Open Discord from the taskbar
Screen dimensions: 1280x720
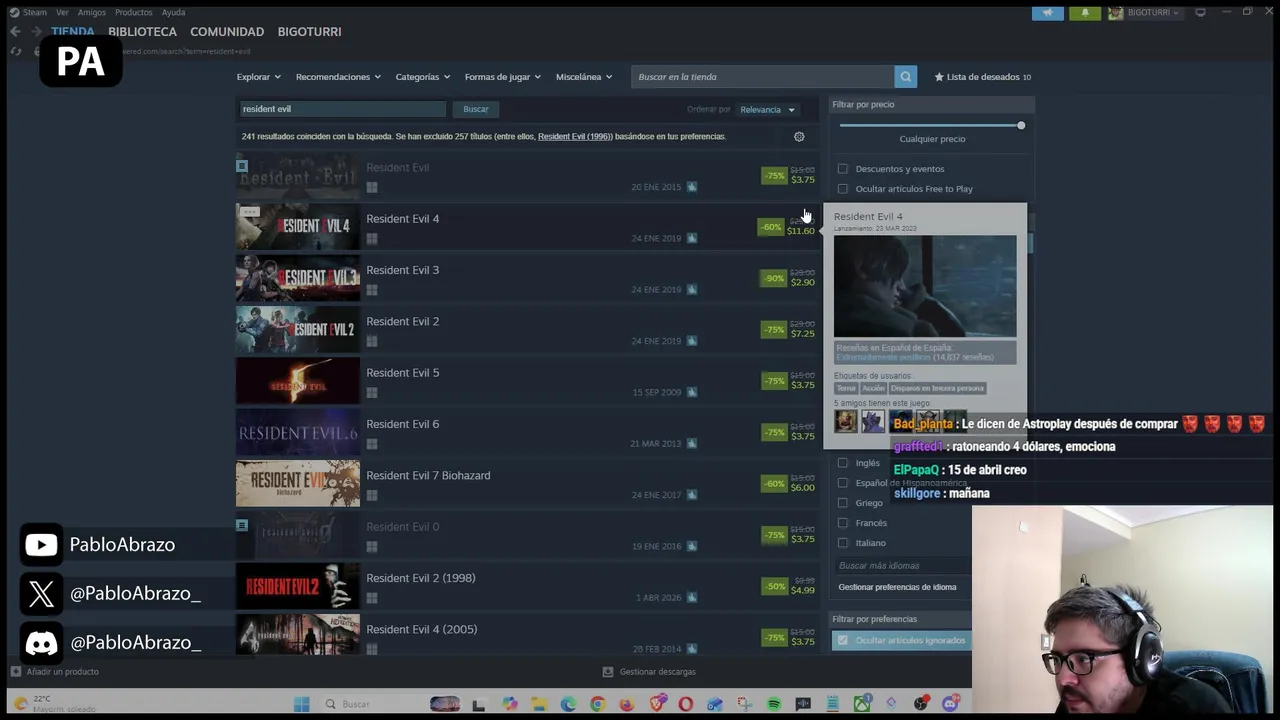950,704
